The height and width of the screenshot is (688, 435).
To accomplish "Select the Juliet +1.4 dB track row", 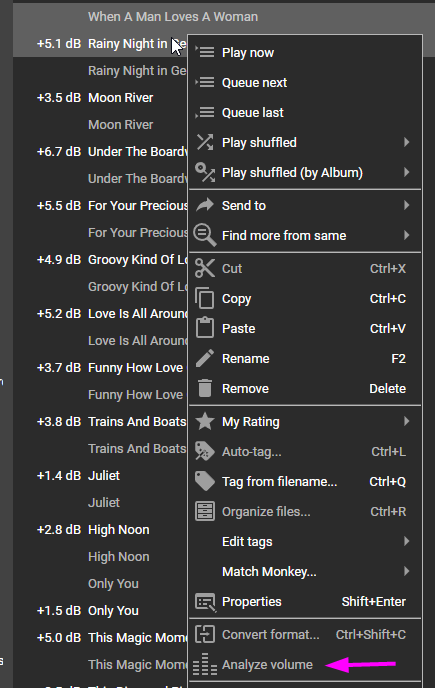I will [x=101, y=476].
